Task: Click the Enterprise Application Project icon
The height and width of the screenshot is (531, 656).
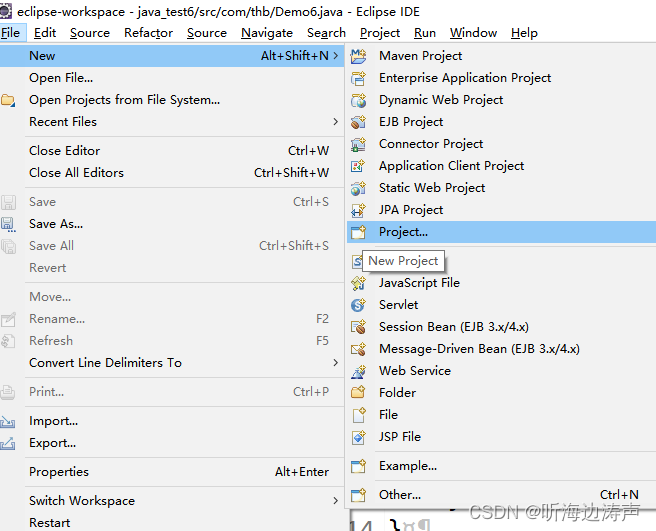Action: coord(358,78)
